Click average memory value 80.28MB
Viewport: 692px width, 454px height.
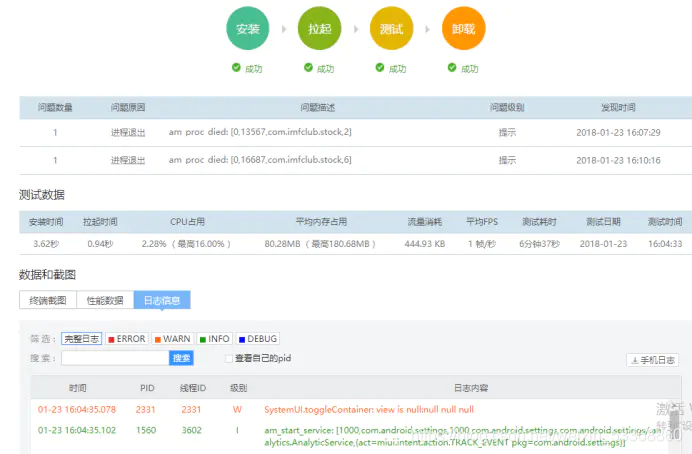(x=282, y=244)
